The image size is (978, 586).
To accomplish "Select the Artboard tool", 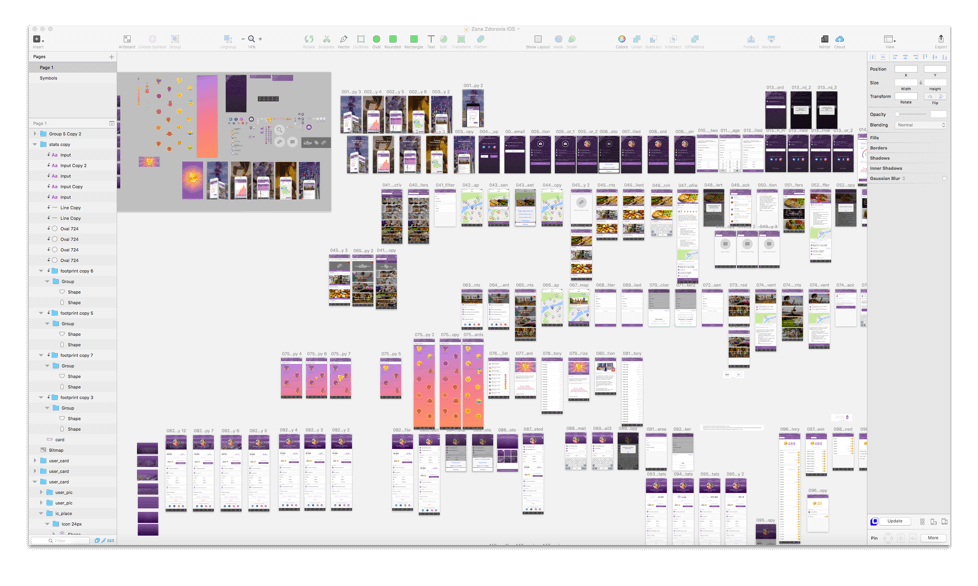I will (x=127, y=40).
